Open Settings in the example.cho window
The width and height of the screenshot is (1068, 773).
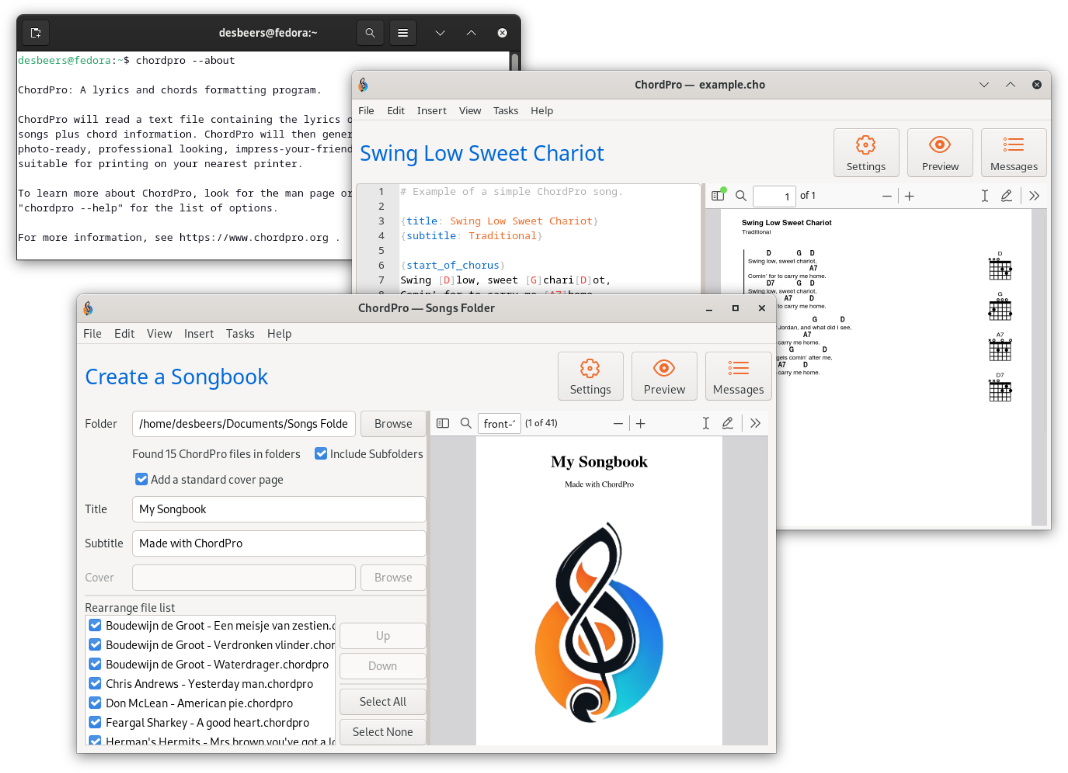(x=866, y=153)
